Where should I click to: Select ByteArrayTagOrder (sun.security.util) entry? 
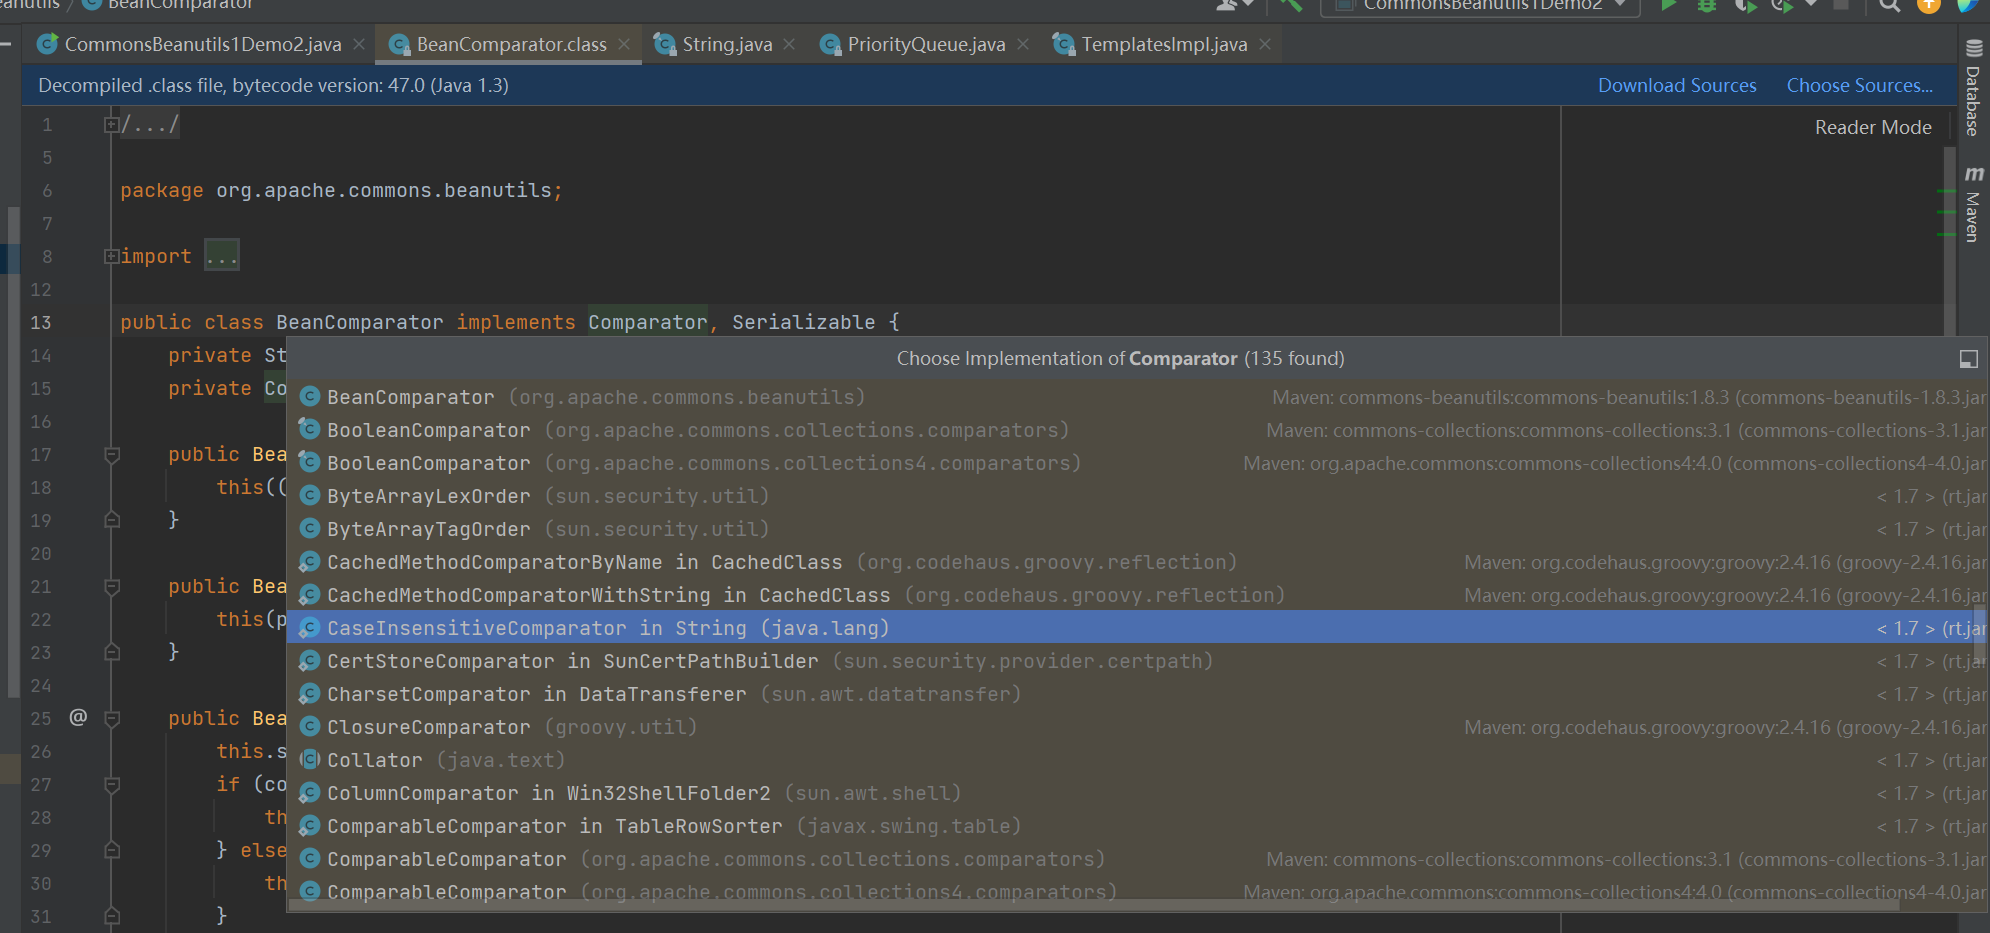tap(1137, 529)
